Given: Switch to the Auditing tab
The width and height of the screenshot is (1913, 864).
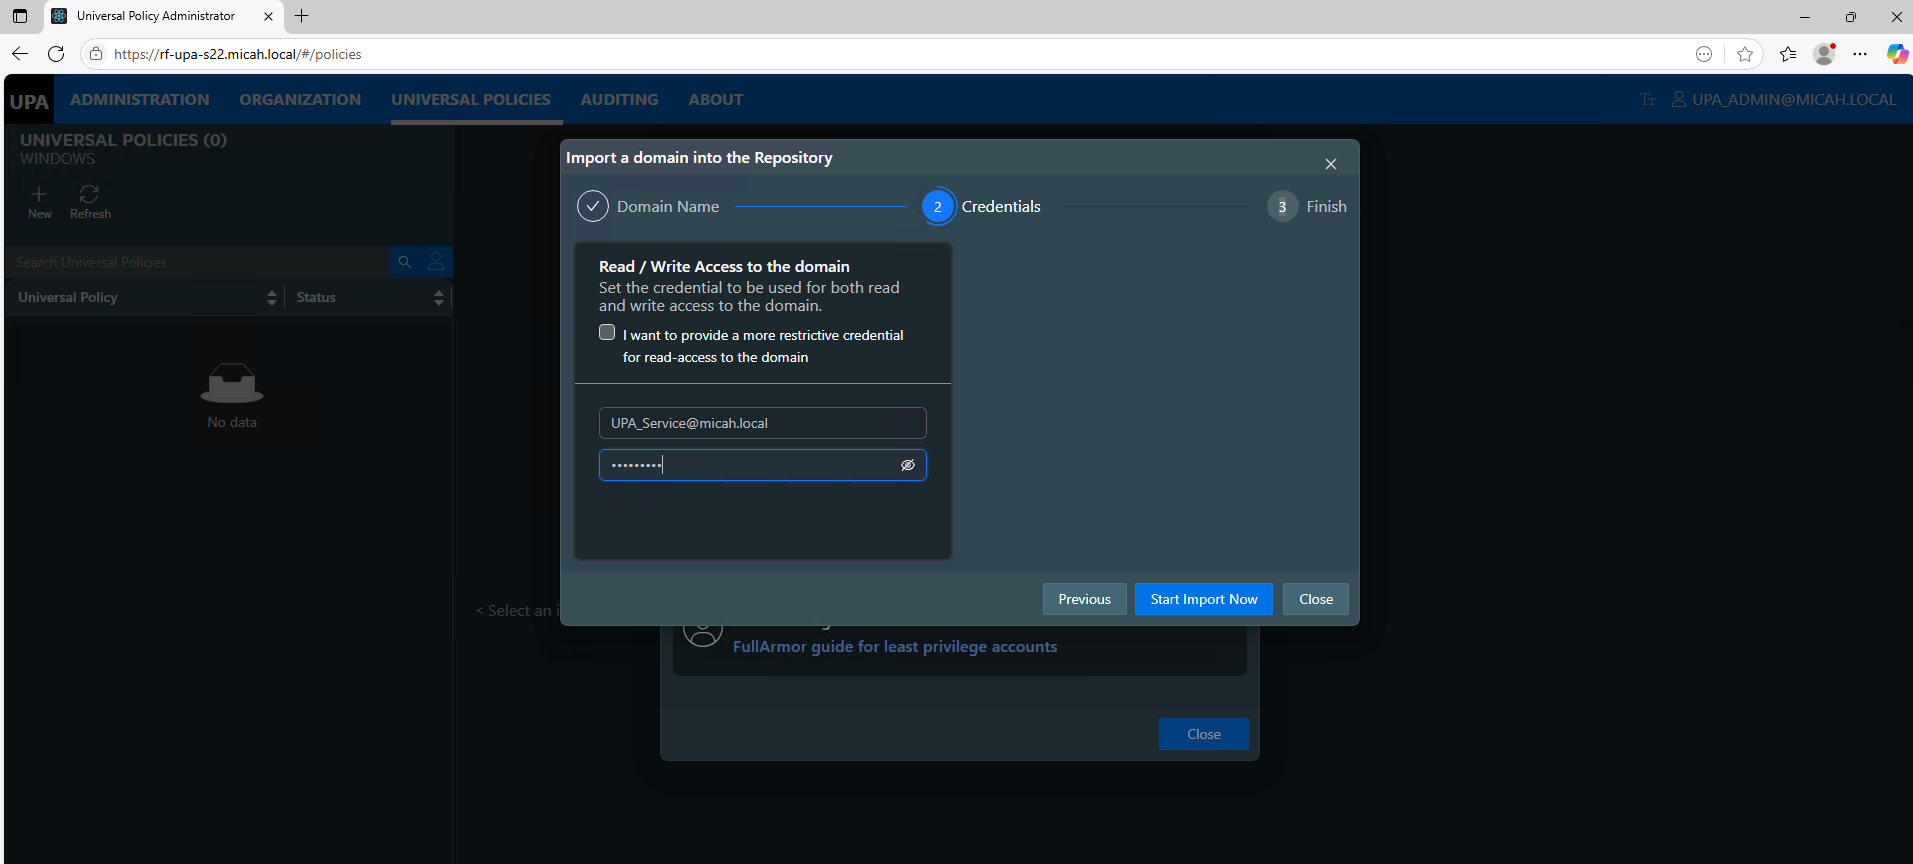Looking at the screenshot, I should pyautogui.click(x=619, y=100).
